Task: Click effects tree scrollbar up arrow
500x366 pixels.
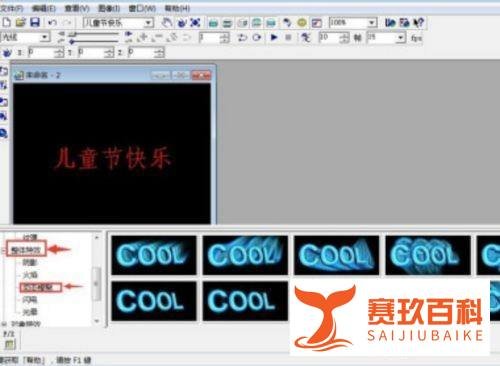Action: [97, 237]
